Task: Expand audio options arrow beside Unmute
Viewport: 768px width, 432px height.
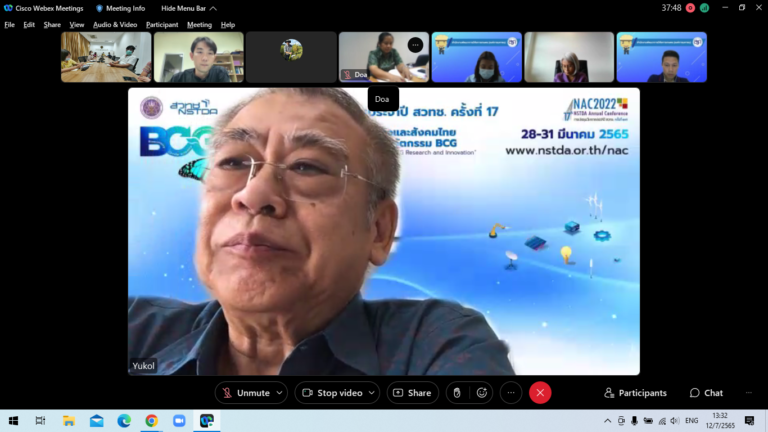Action: point(279,393)
